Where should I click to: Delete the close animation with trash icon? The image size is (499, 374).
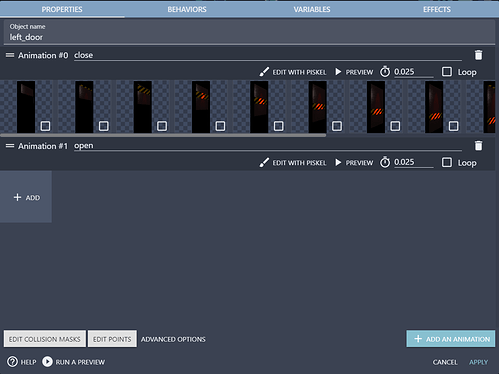(x=478, y=55)
